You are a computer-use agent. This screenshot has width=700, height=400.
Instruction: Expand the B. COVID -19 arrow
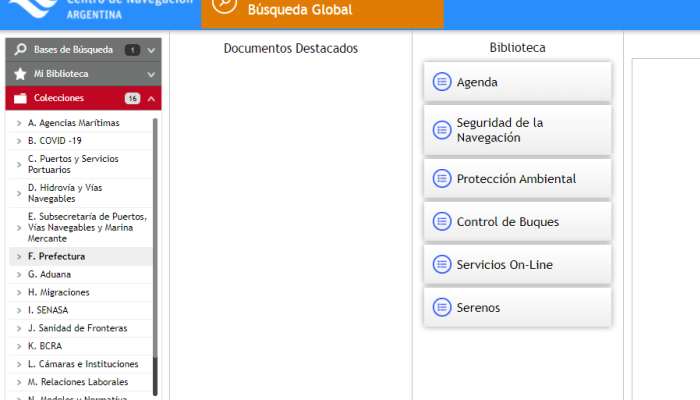[19, 141]
